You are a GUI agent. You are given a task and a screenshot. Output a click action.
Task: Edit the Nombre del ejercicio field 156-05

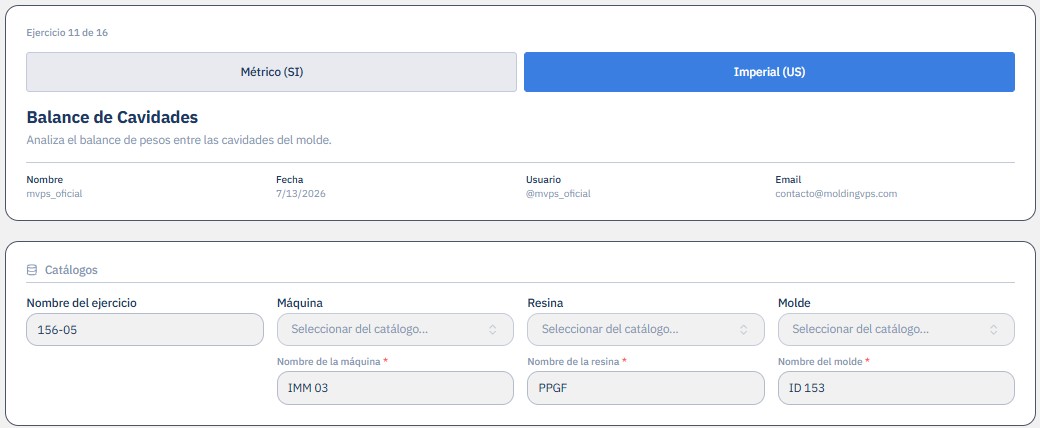click(x=145, y=329)
